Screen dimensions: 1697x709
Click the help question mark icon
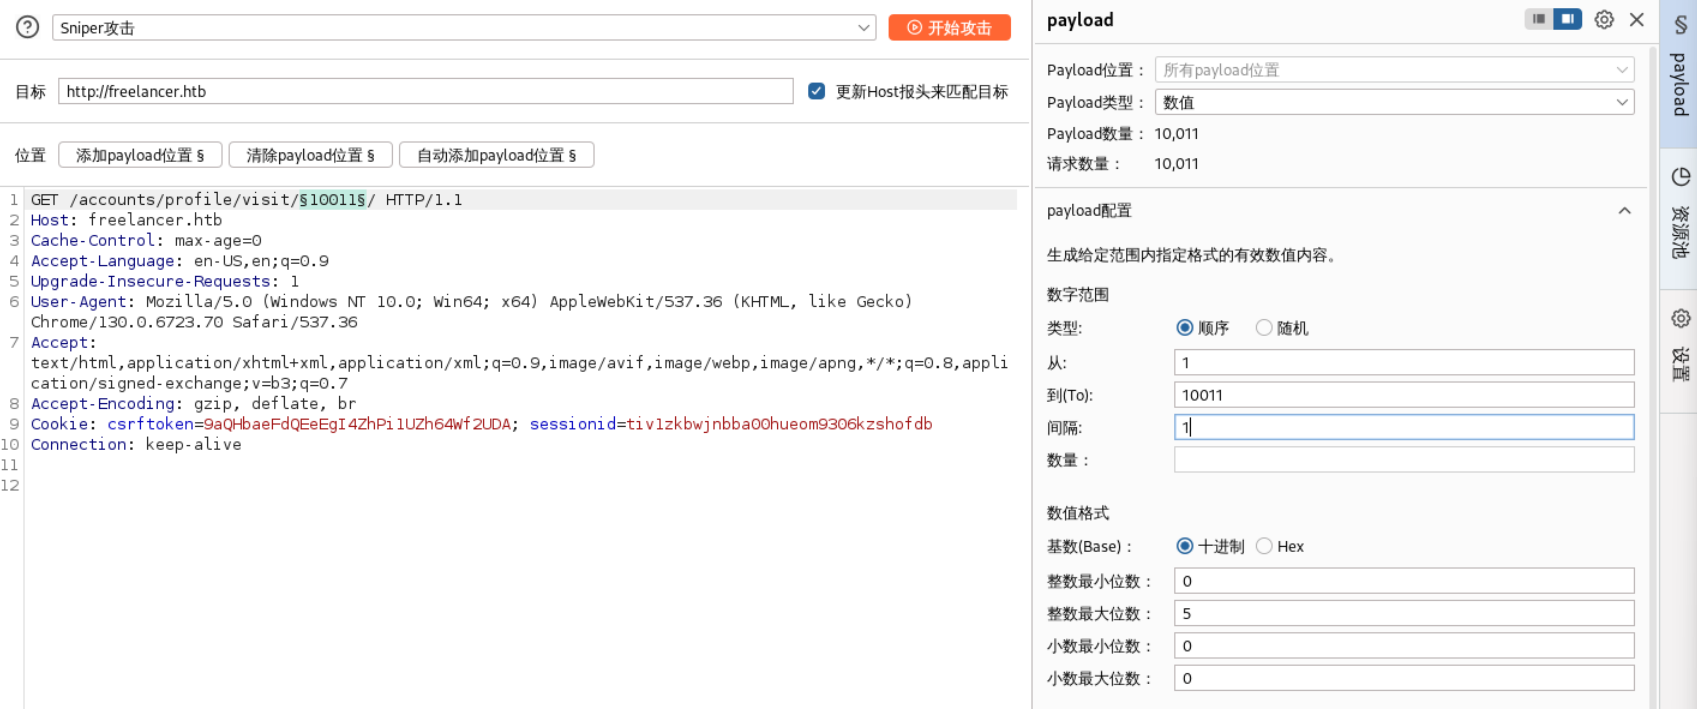coord(28,28)
